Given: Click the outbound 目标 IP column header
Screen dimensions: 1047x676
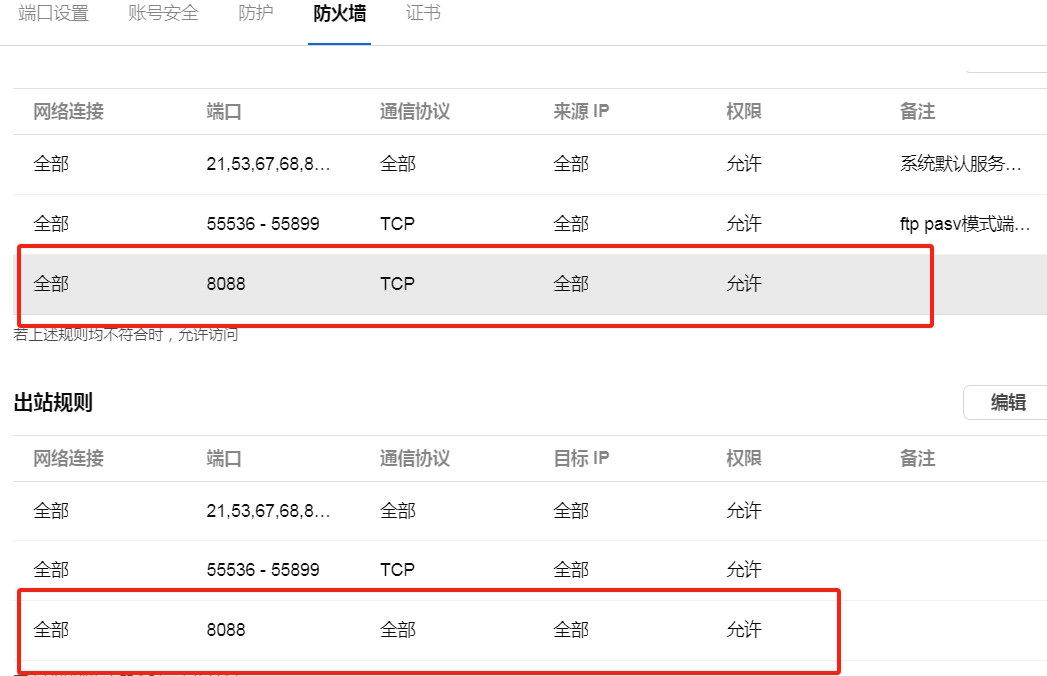Looking at the screenshot, I should 581,458.
